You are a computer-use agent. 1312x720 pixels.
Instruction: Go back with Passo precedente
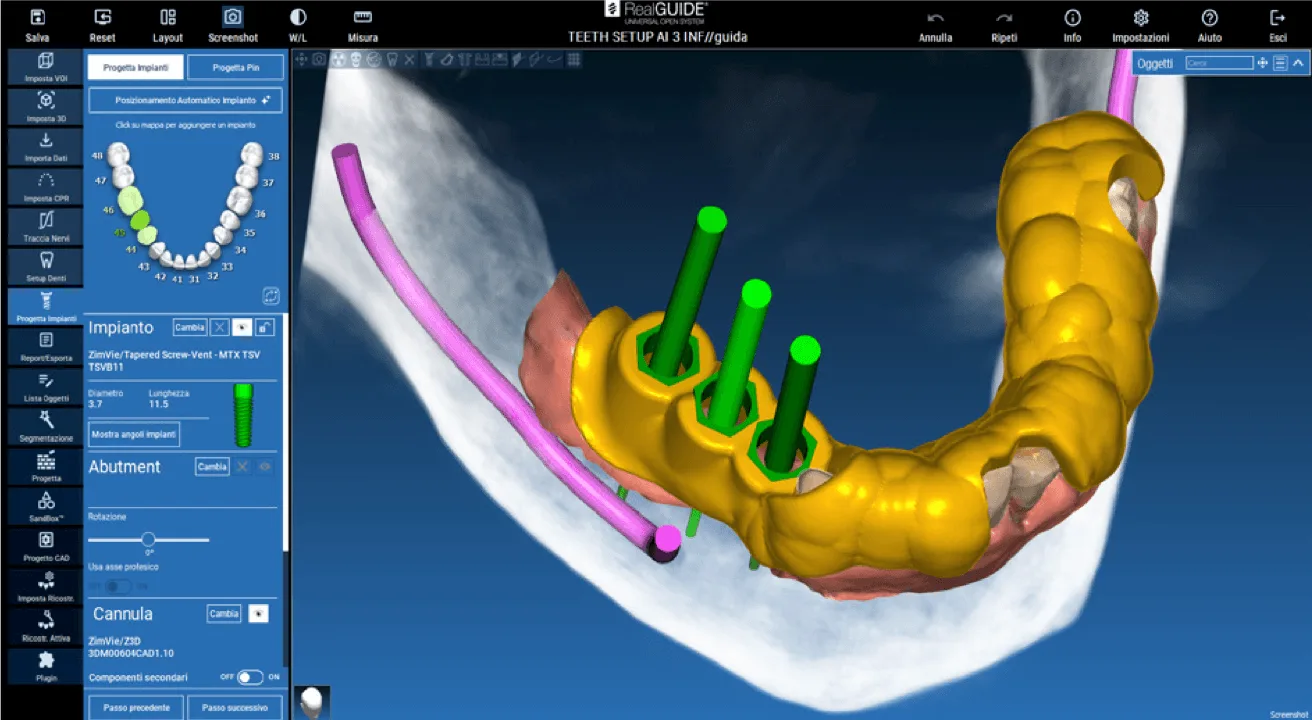135,707
